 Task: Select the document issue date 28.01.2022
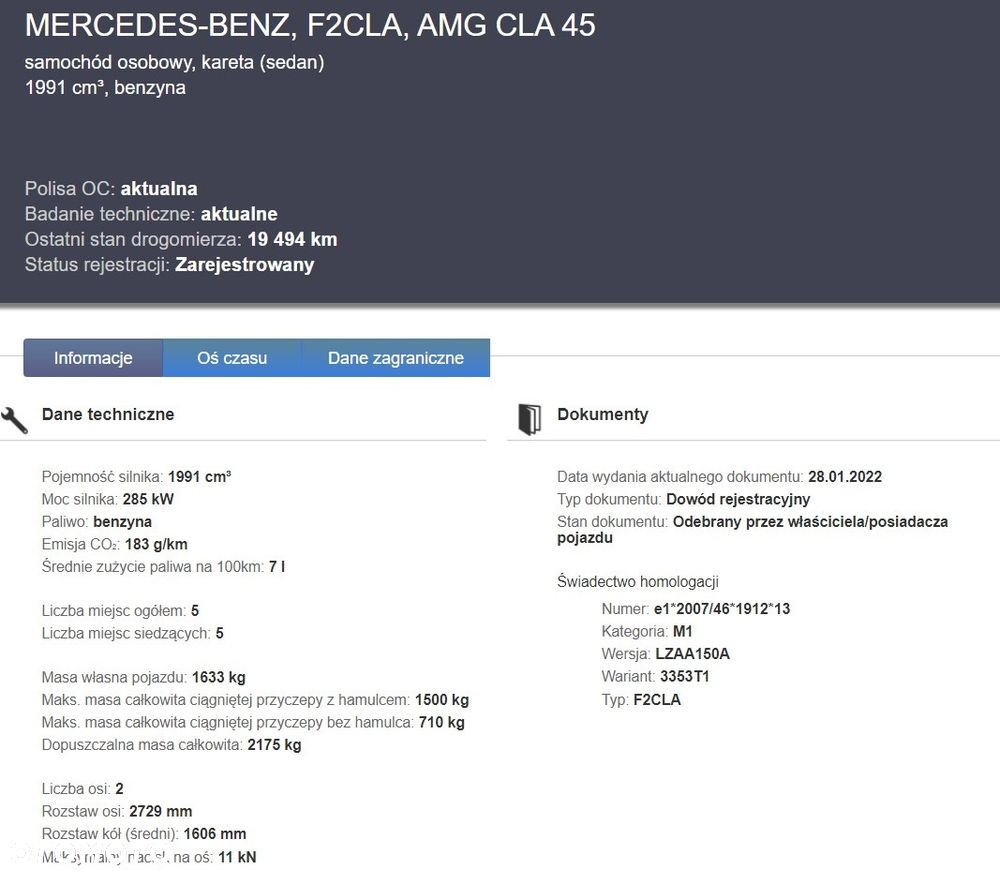845,477
